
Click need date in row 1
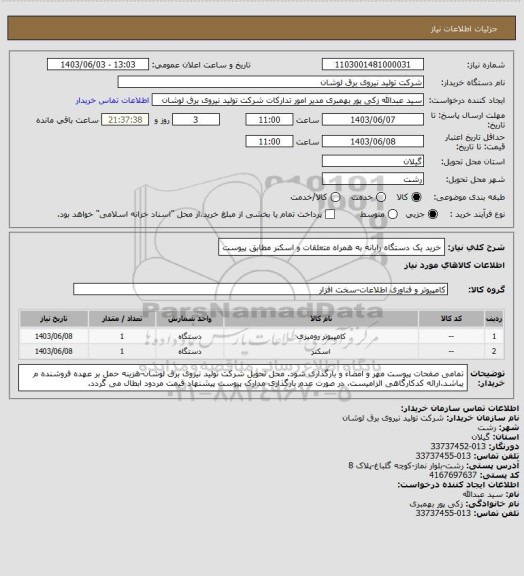tap(54, 336)
